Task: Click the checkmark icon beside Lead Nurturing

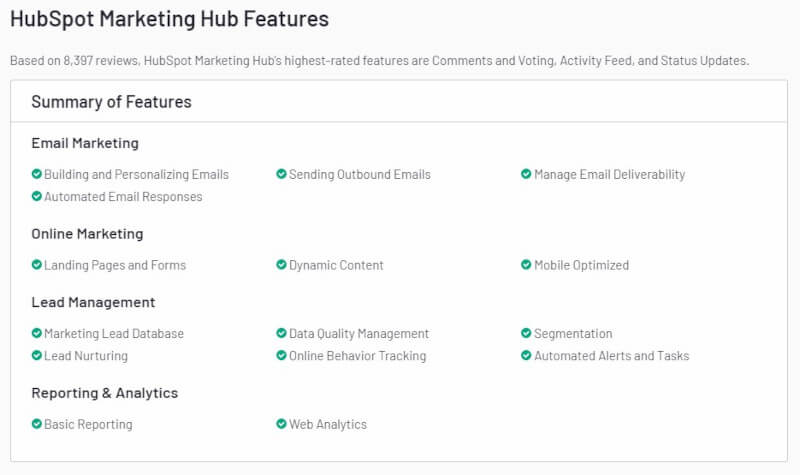Action: point(37,356)
